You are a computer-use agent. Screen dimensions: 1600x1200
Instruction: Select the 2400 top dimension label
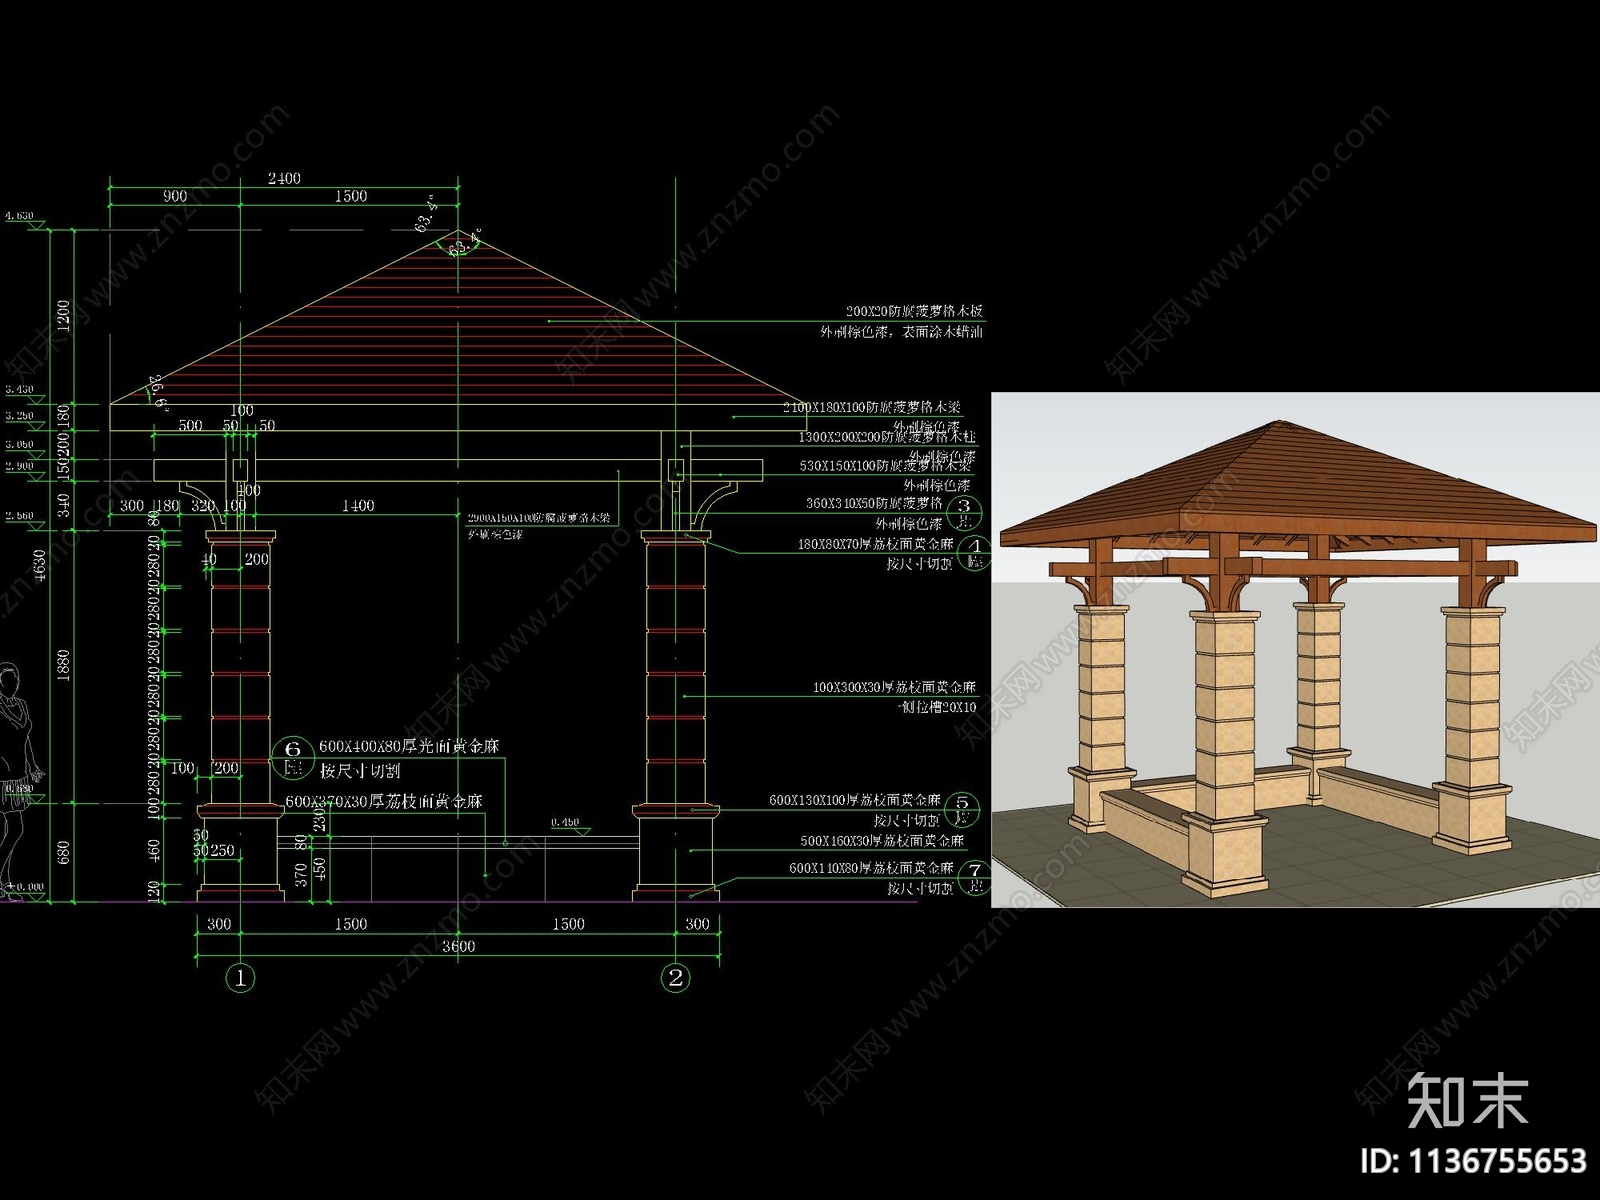(284, 178)
